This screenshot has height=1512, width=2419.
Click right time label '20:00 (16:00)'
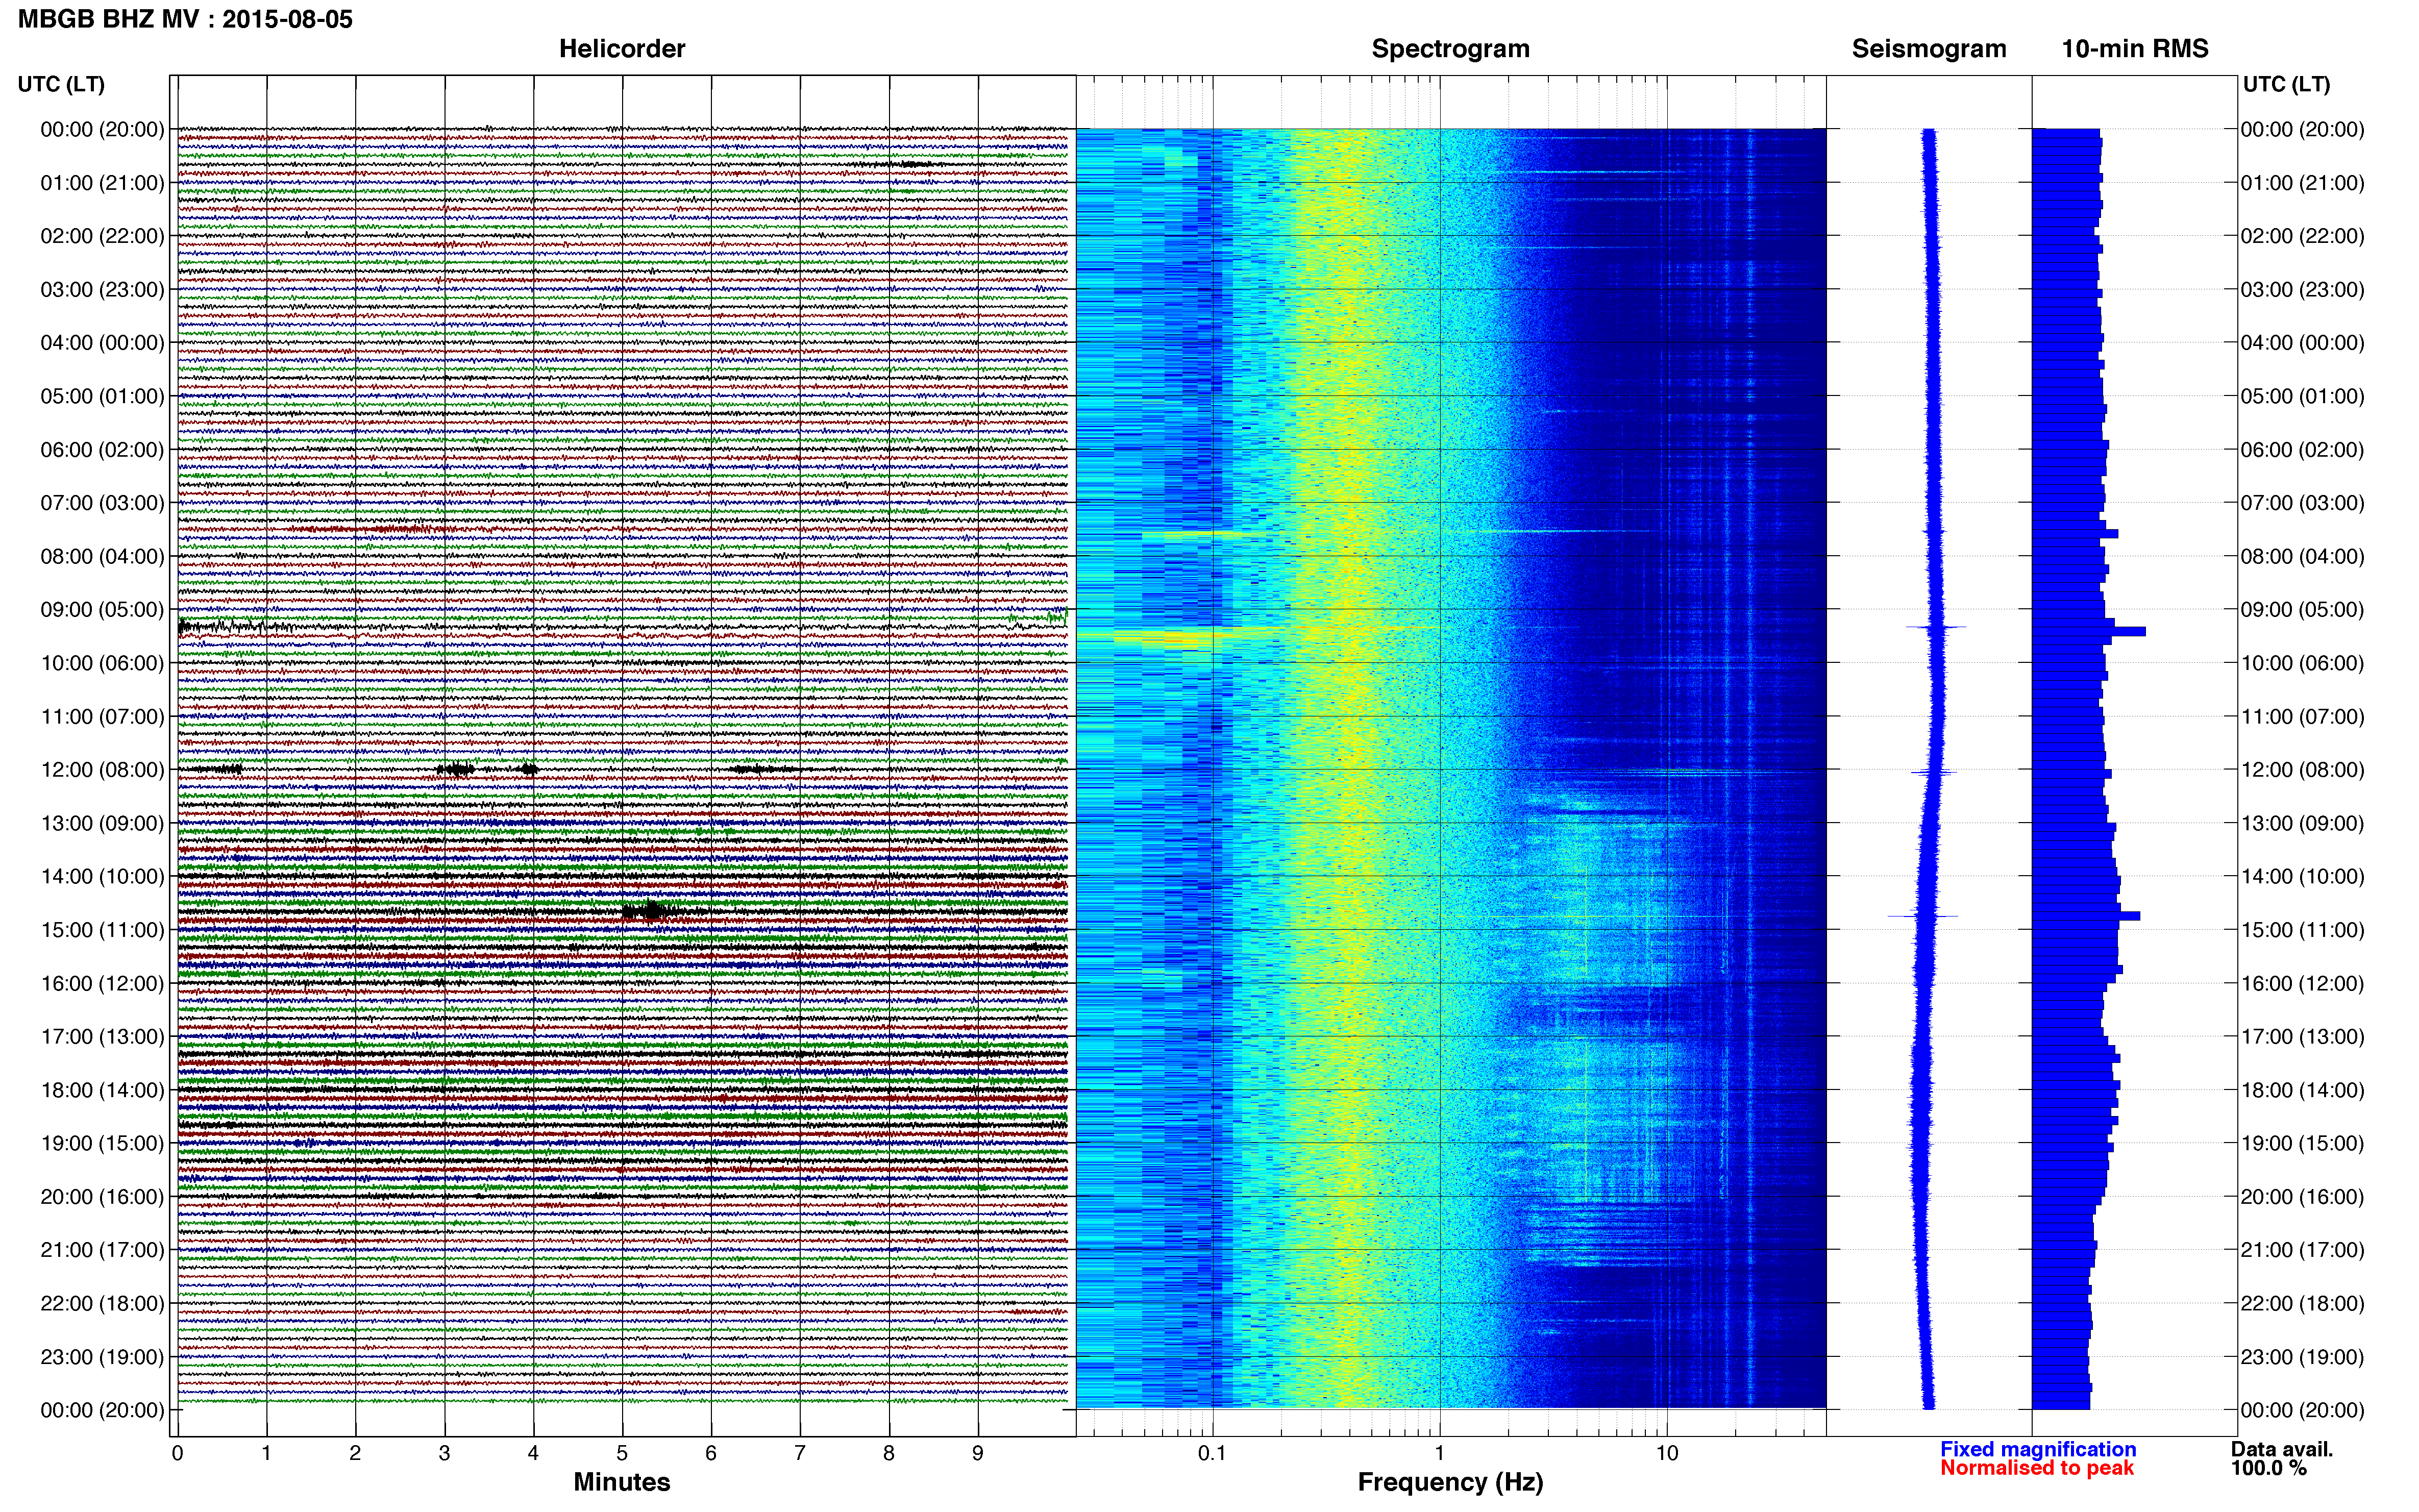2303,1197
